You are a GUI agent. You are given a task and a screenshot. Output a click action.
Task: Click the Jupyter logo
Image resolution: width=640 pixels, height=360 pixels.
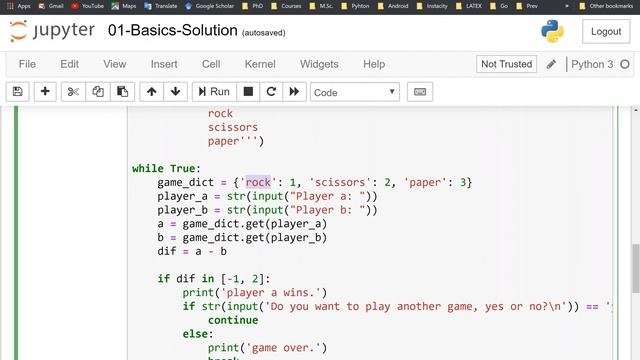[52, 31]
